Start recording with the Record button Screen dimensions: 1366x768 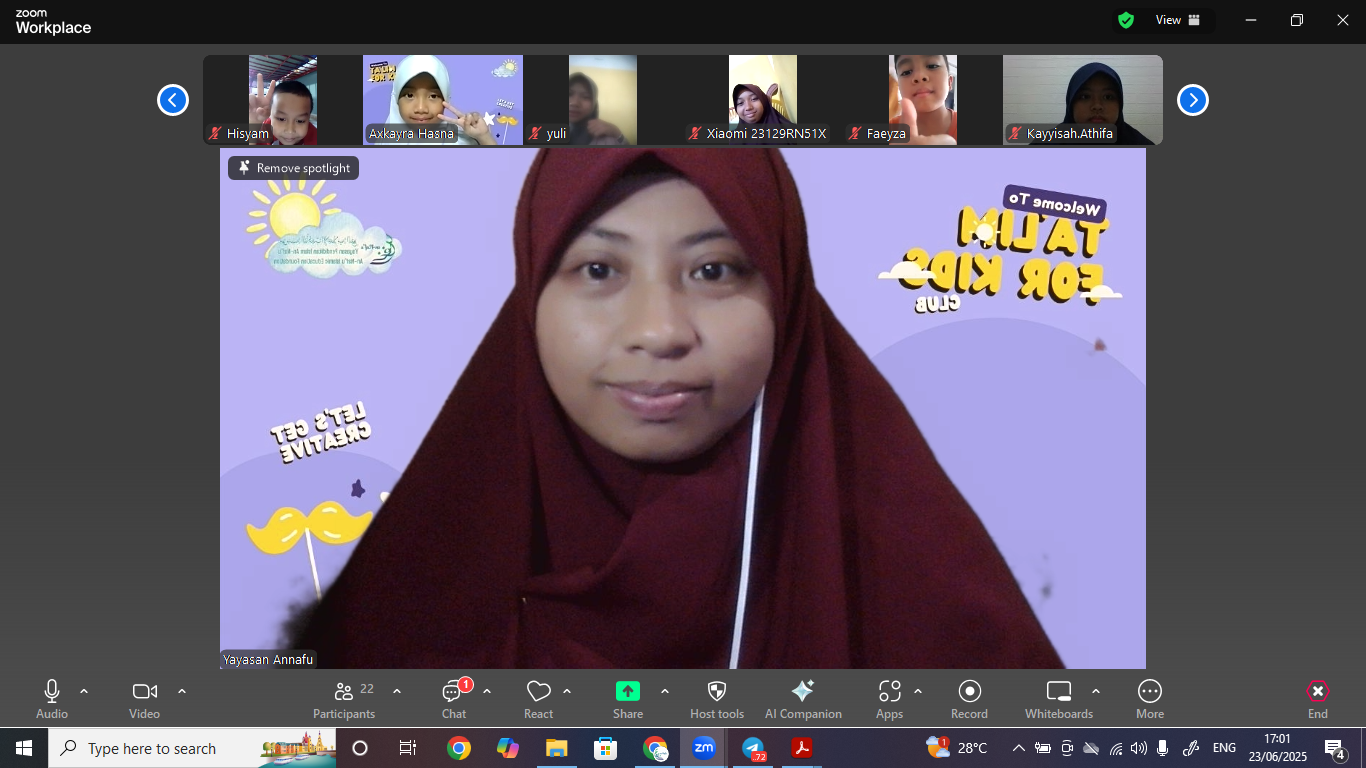[x=969, y=692]
